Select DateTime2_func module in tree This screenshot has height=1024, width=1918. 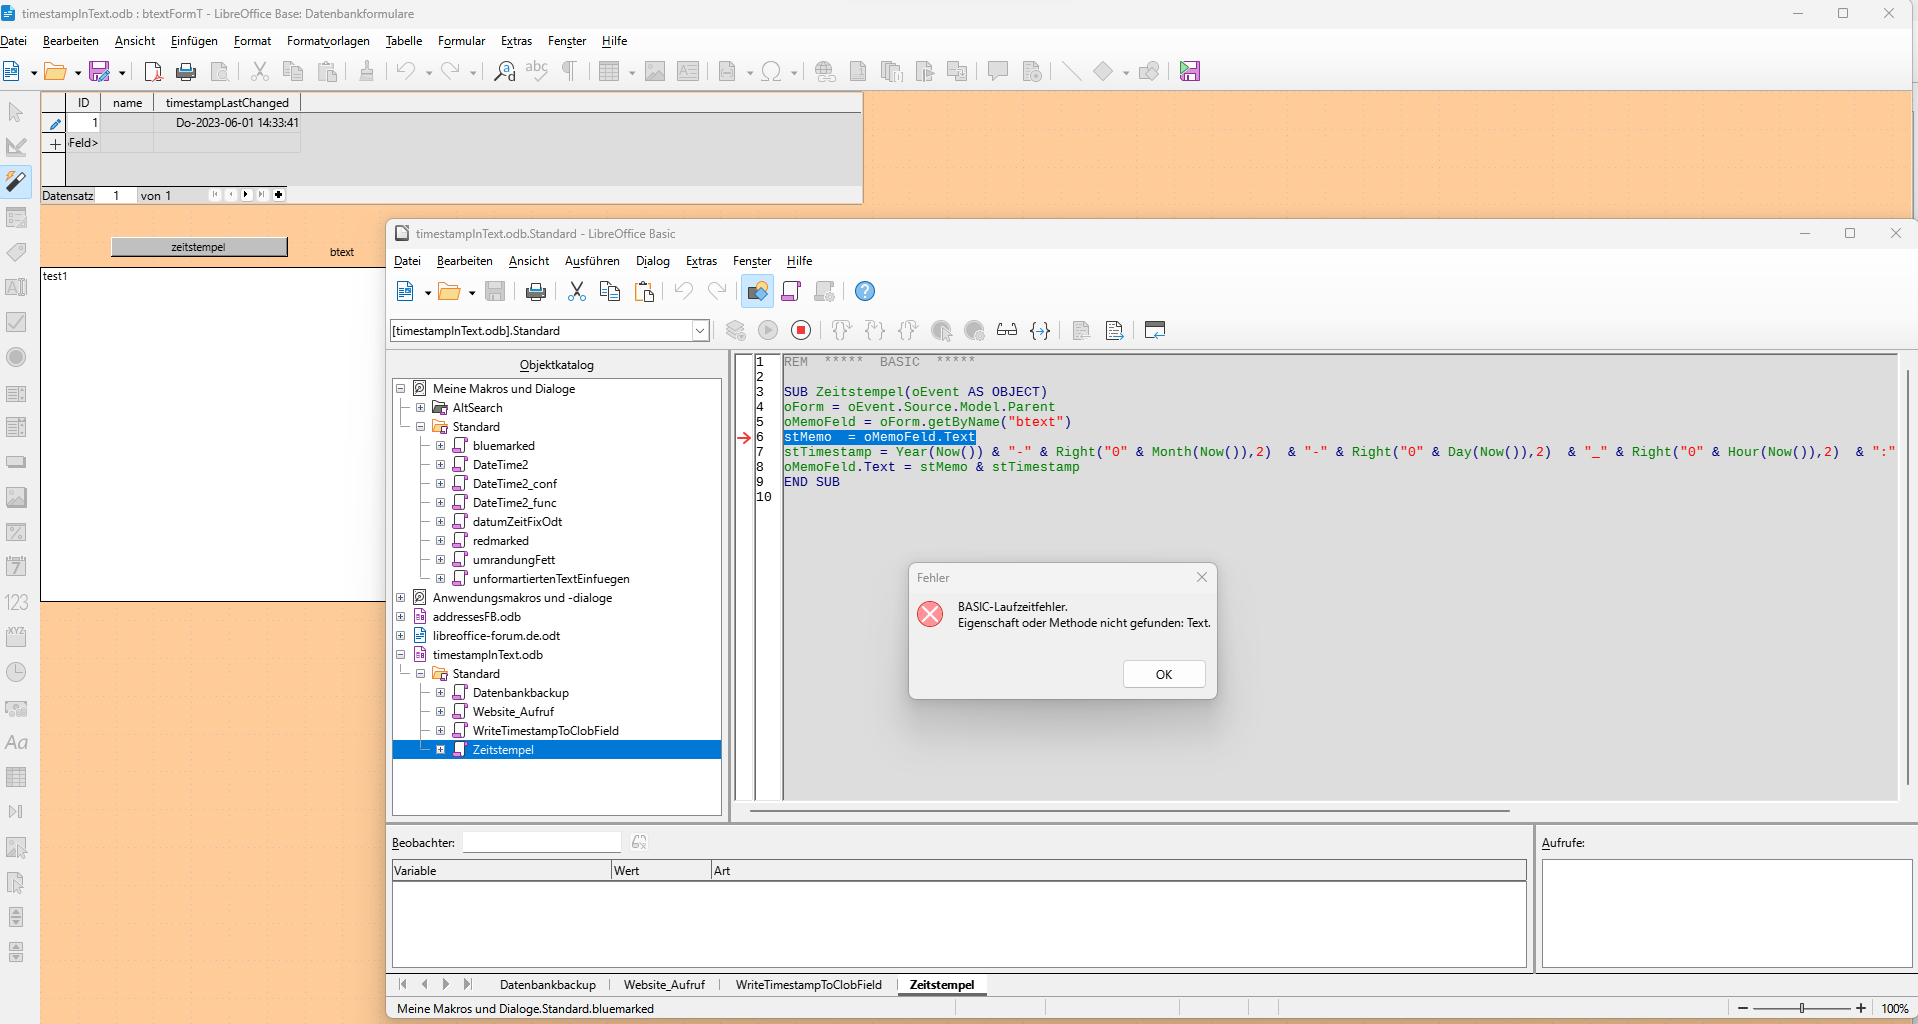tap(514, 503)
